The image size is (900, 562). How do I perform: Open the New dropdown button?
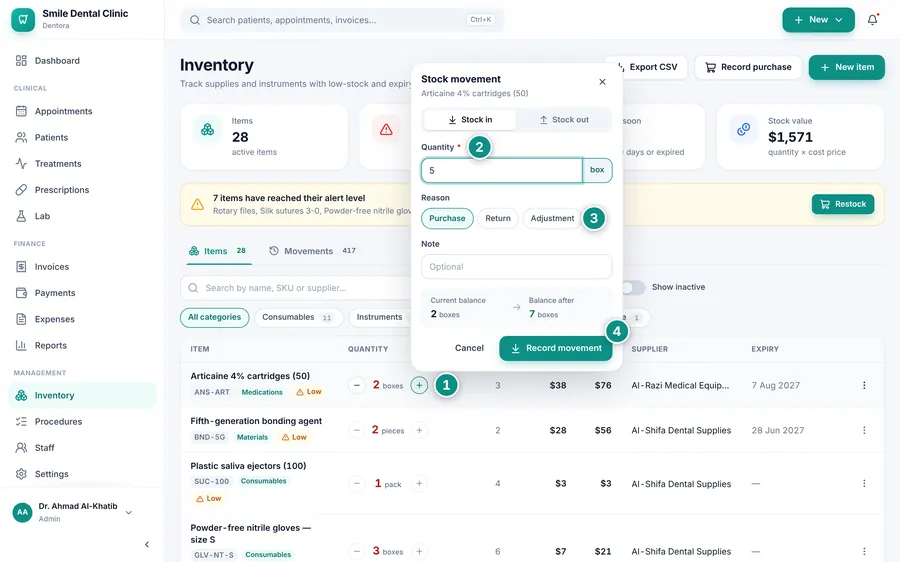[818, 20]
